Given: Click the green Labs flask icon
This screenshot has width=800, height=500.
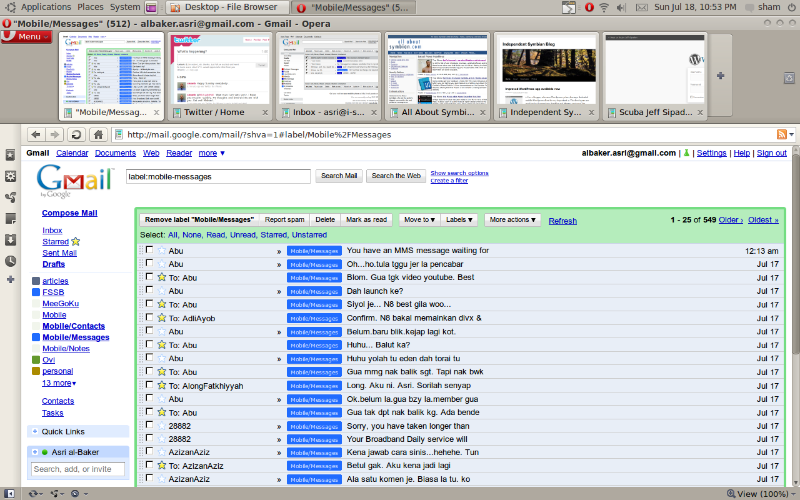Looking at the screenshot, I should (x=686, y=153).
